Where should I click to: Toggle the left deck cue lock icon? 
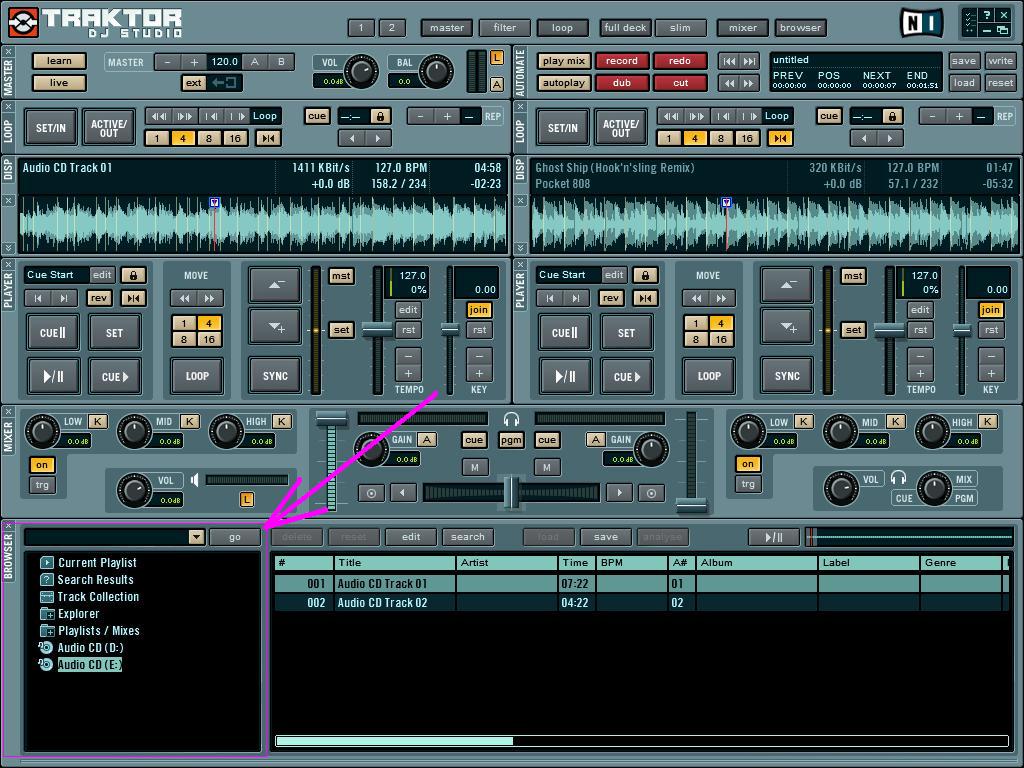[x=133, y=275]
